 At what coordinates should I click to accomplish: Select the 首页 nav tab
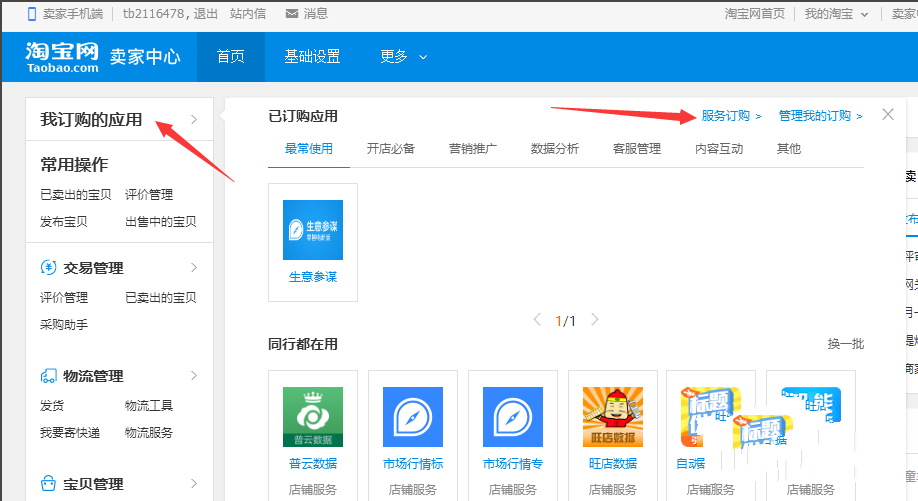point(231,57)
